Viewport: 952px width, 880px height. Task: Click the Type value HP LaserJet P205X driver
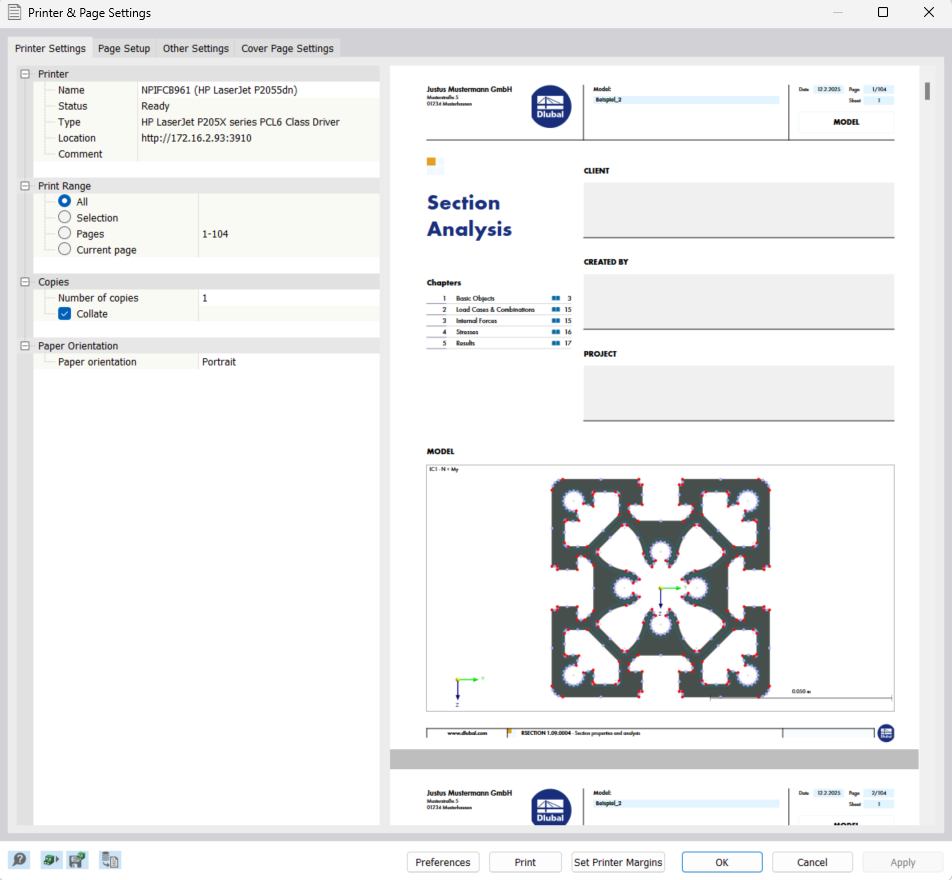click(240, 121)
